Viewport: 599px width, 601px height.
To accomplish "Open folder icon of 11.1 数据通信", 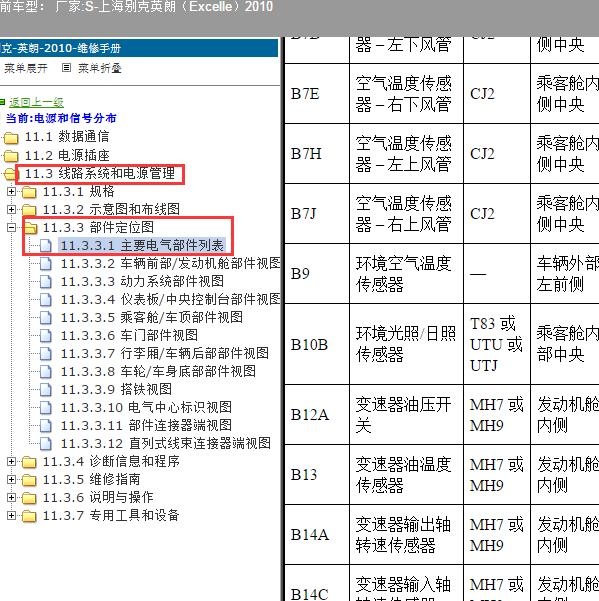I will click(11, 138).
